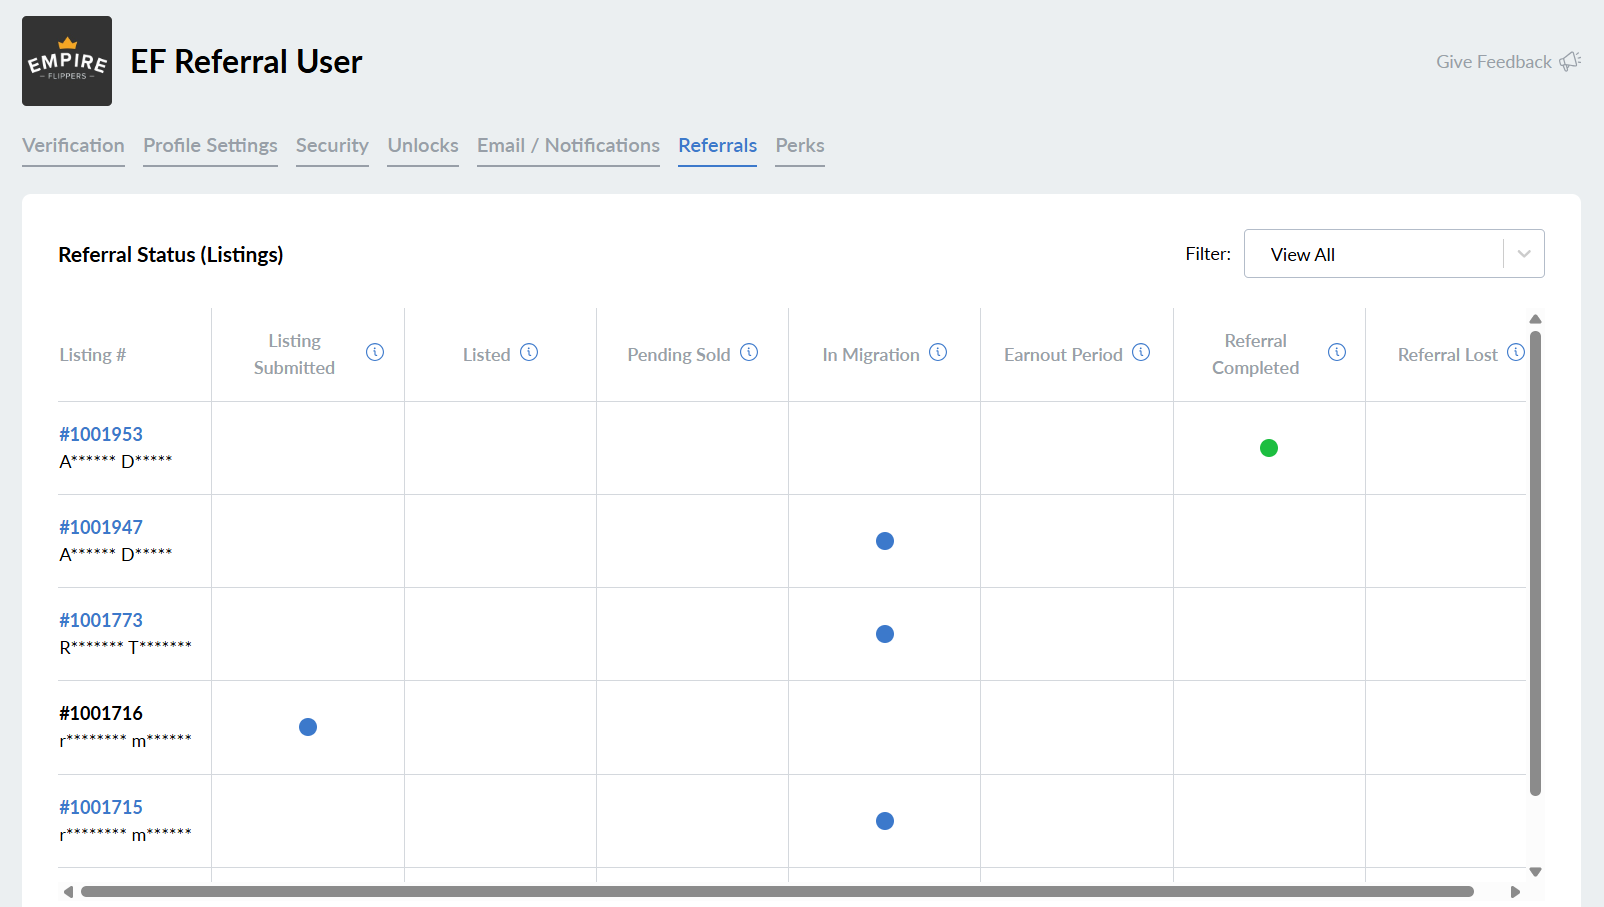Viewport: 1604px width, 907px height.
Task: Click the Give Feedback megaphone icon
Action: tap(1570, 61)
